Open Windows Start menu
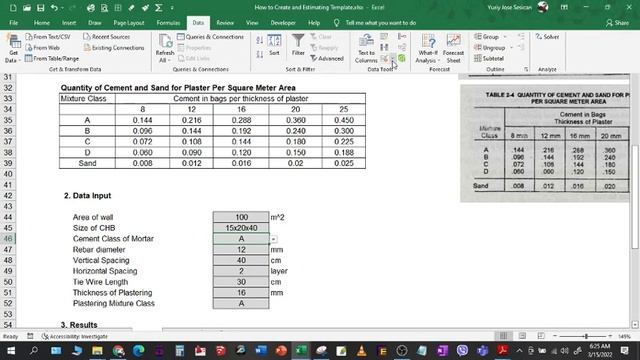This screenshot has height=360, width=640. pos(11,351)
